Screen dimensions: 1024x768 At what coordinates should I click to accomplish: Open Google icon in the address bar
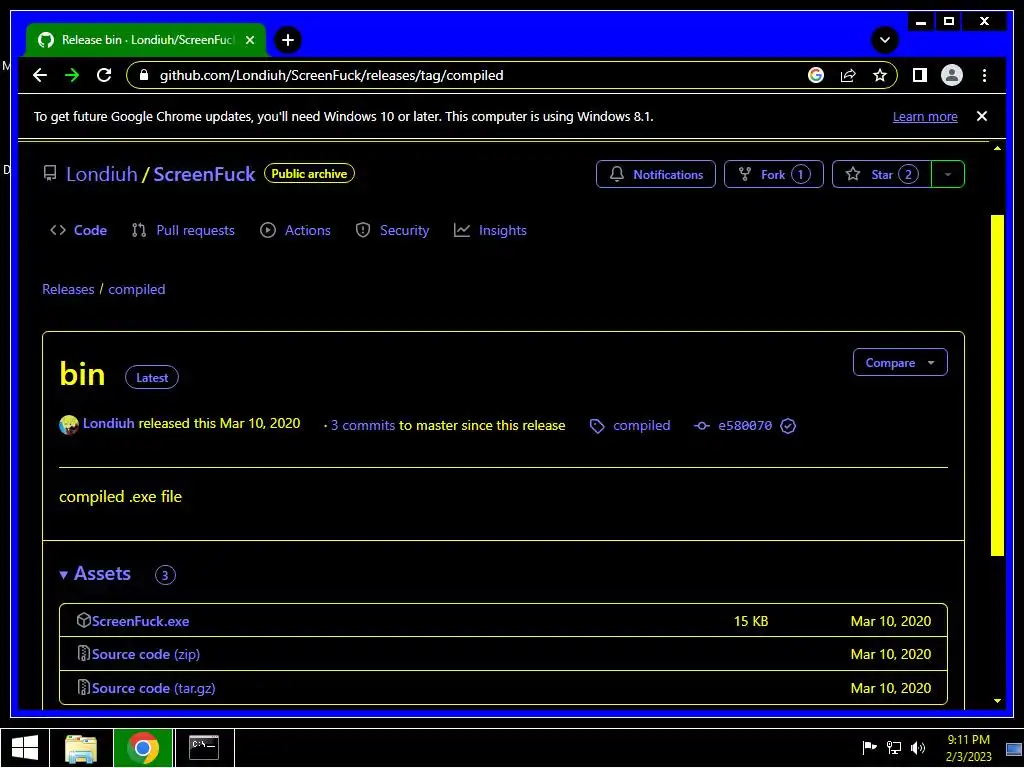(x=816, y=75)
